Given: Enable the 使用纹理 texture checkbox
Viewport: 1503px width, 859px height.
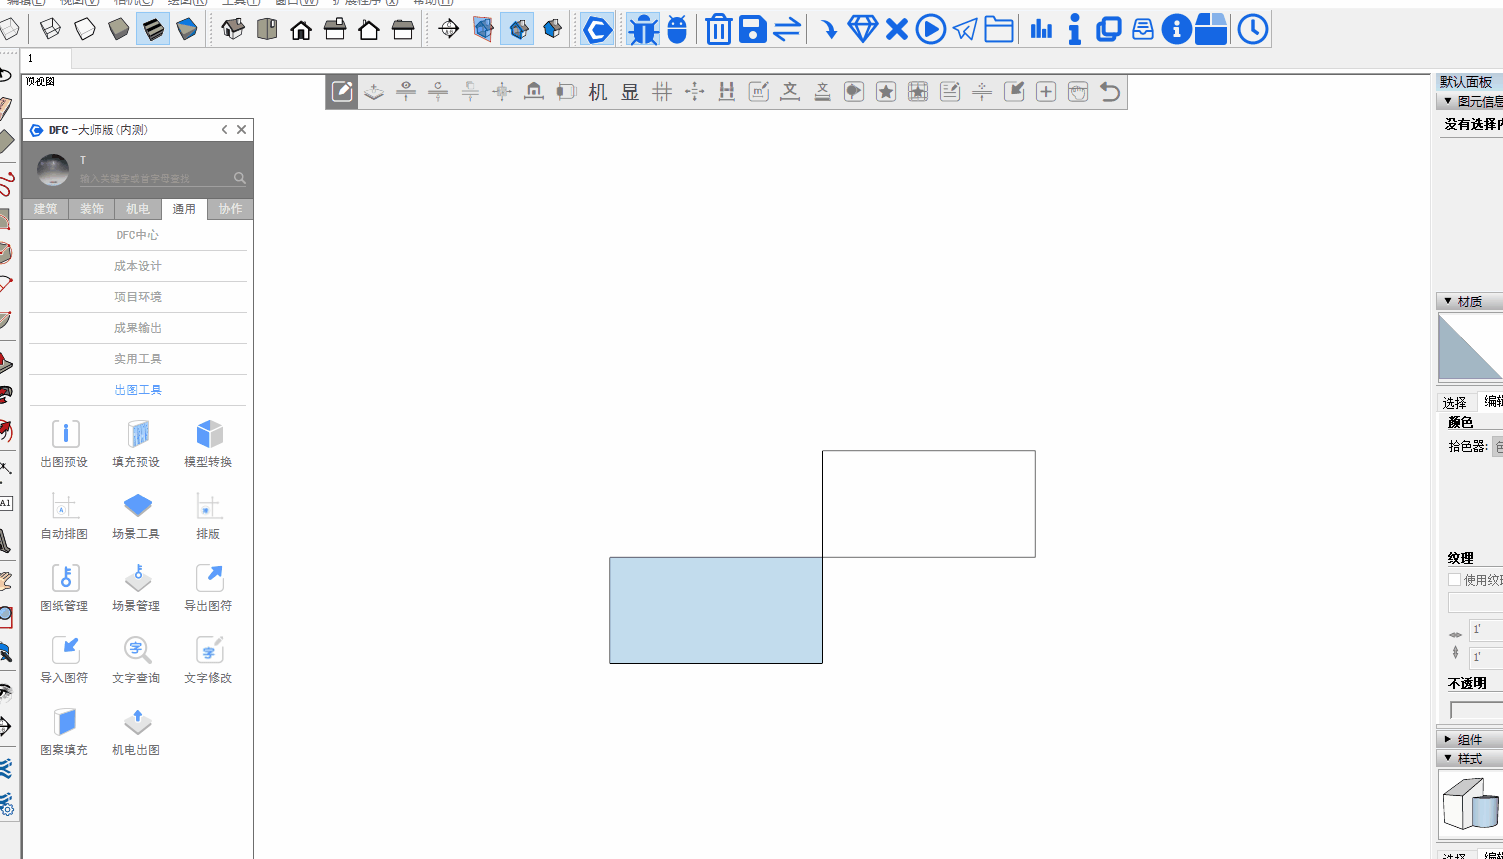Looking at the screenshot, I should 1455,580.
